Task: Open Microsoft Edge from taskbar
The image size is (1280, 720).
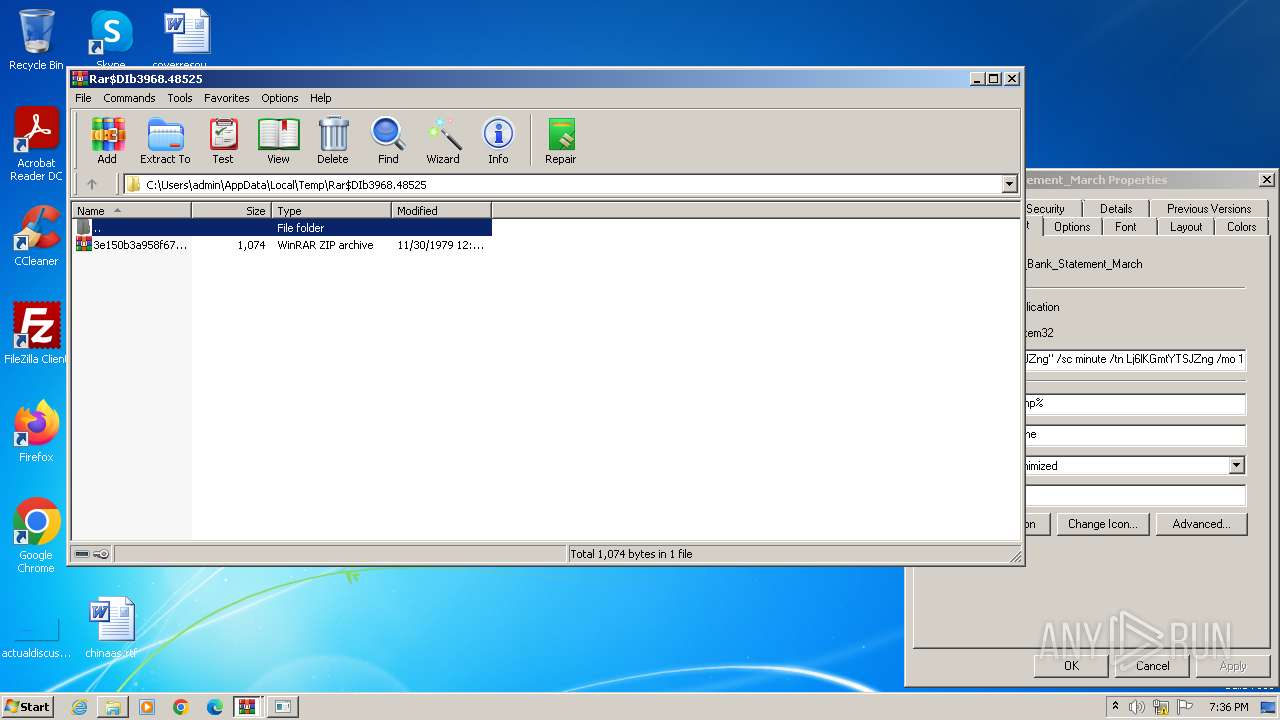Action: point(214,707)
